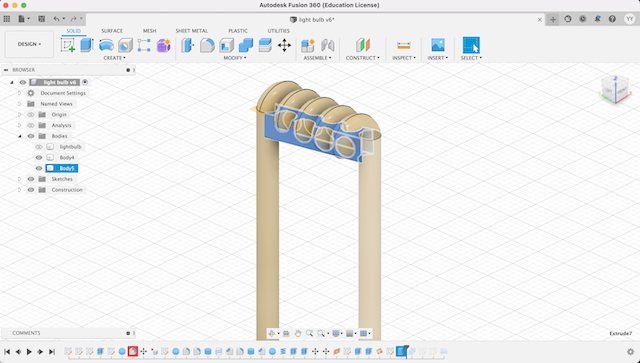Collapse the Bodies folder

(x=19, y=136)
